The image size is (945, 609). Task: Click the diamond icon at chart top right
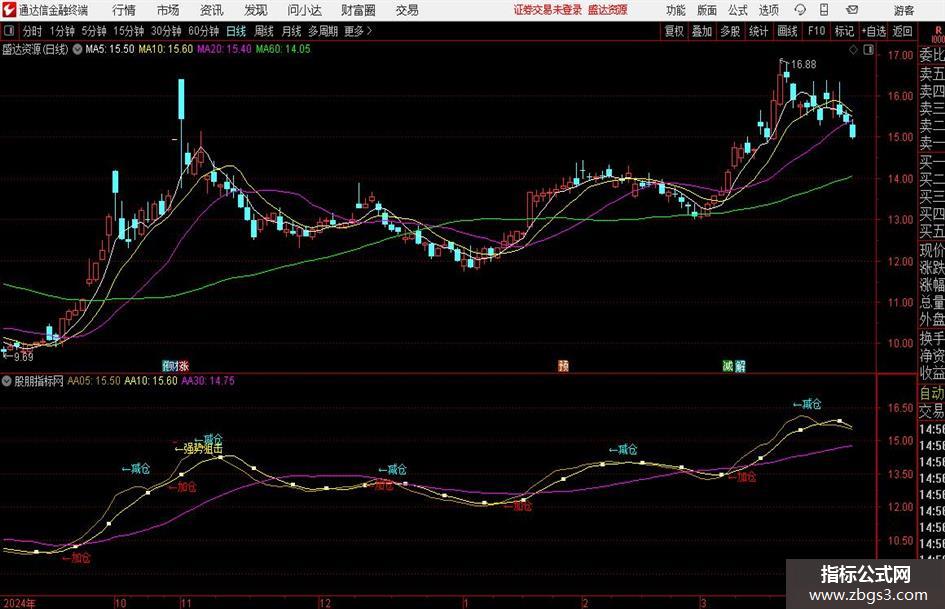coord(853,50)
